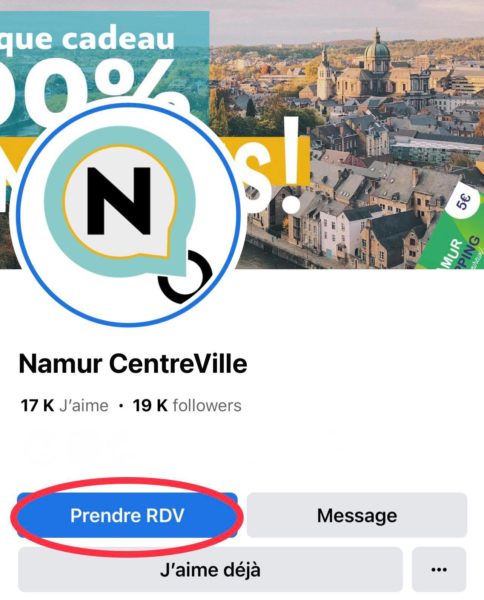Image resolution: width=484 pixels, height=600 pixels.
Task: Open the Namur CentreVille profile picture
Action: click(128, 215)
